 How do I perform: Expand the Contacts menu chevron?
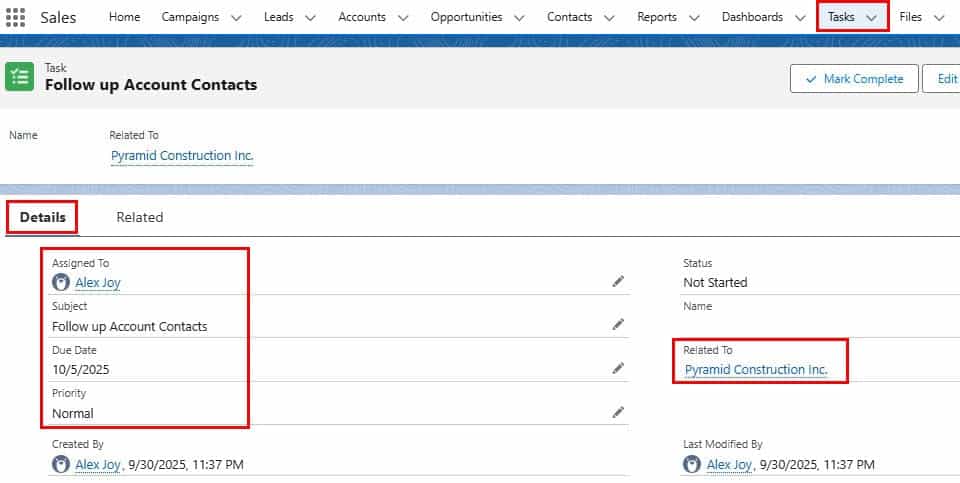tap(609, 18)
